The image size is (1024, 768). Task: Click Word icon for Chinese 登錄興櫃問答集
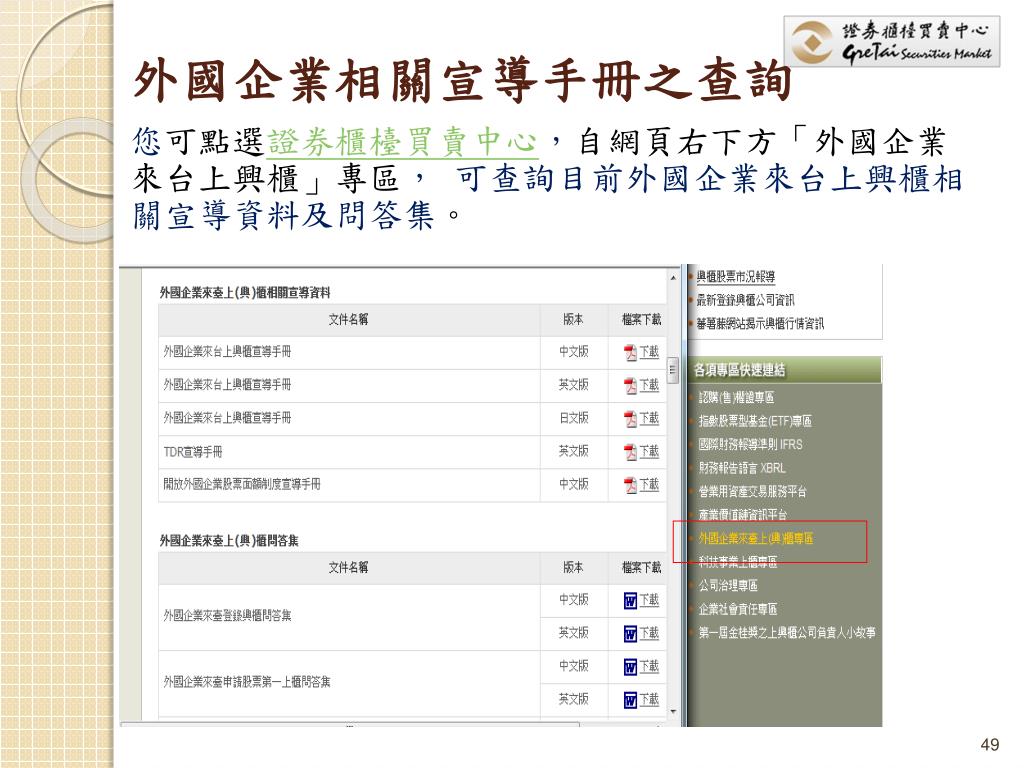630,601
